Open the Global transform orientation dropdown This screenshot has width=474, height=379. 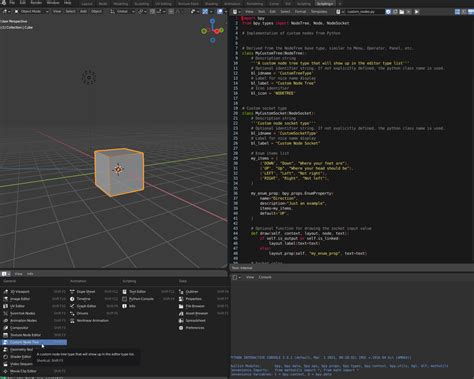122,11
